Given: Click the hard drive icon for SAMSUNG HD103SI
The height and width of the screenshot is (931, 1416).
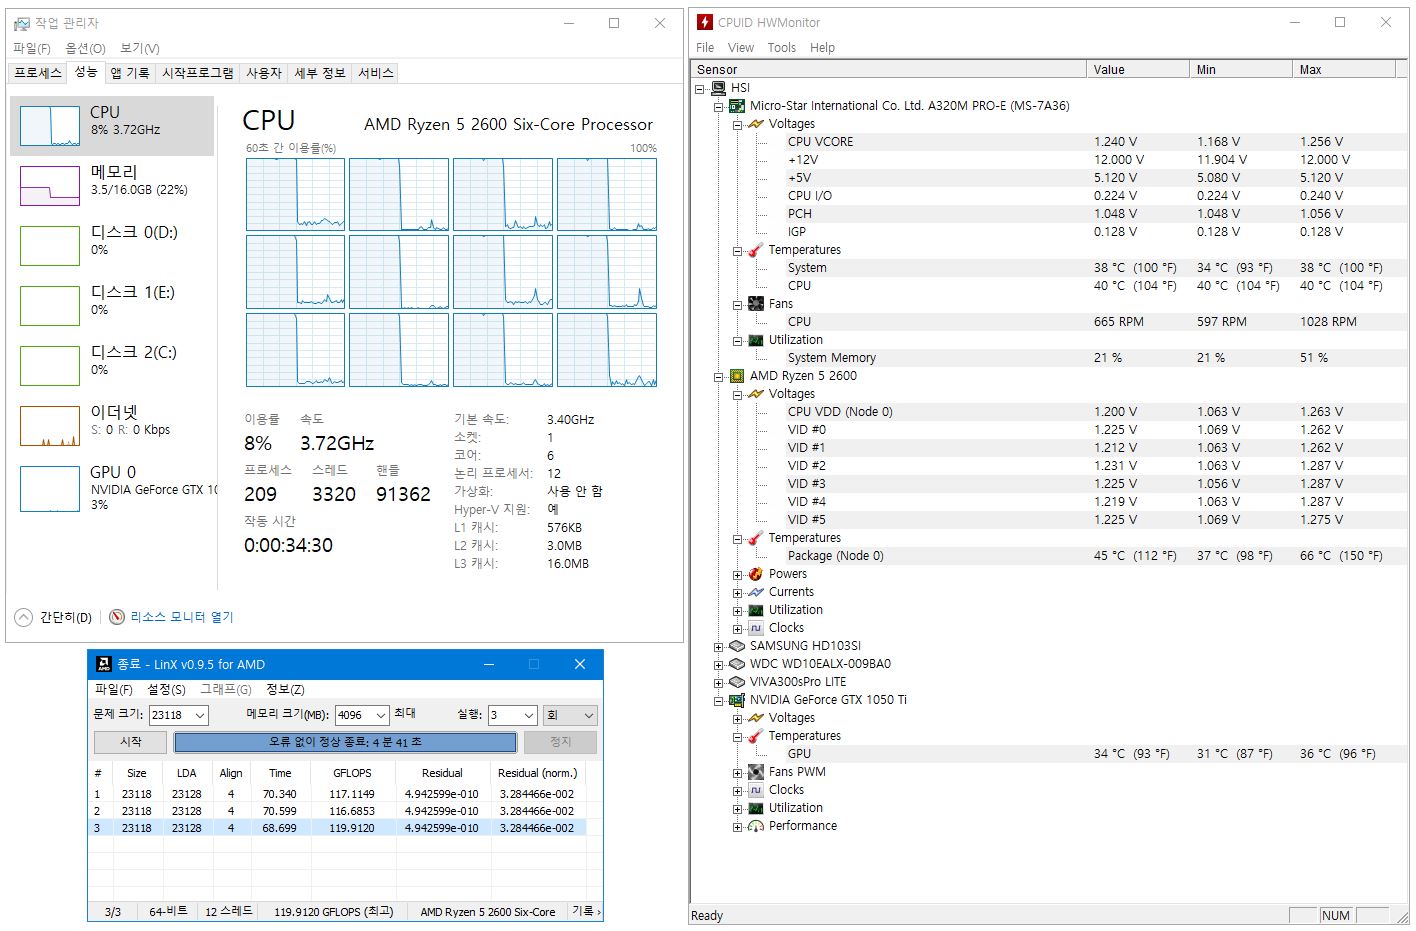Looking at the screenshot, I should tap(737, 646).
